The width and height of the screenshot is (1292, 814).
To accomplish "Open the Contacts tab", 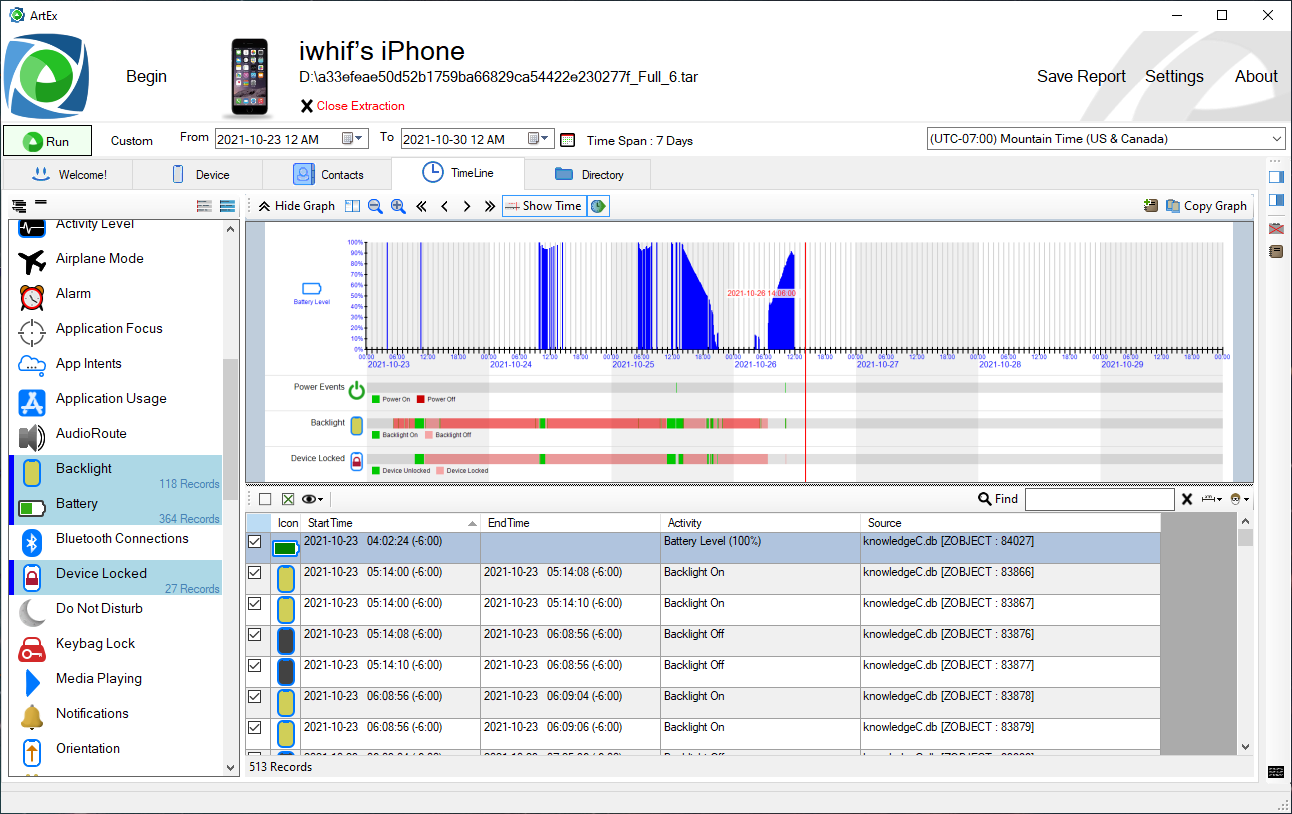I will pyautogui.click(x=327, y=174).
